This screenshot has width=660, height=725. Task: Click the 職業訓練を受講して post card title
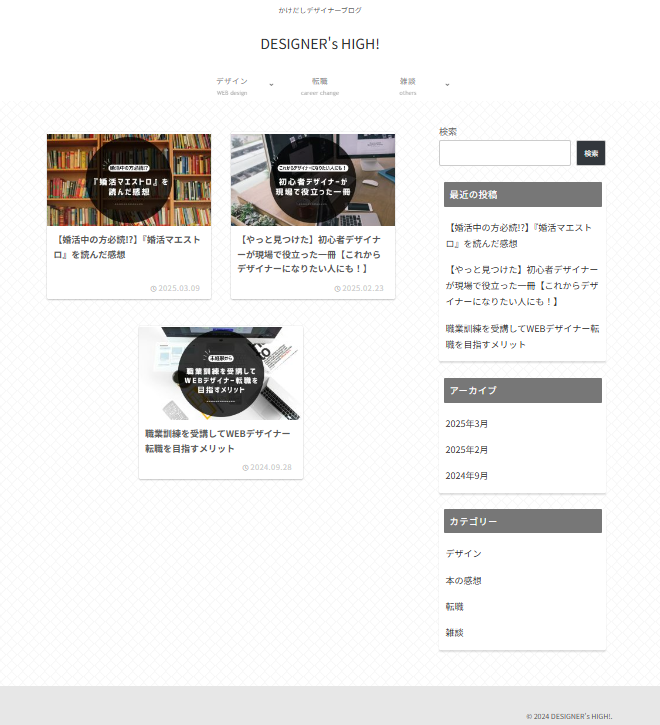coord(218,441)
